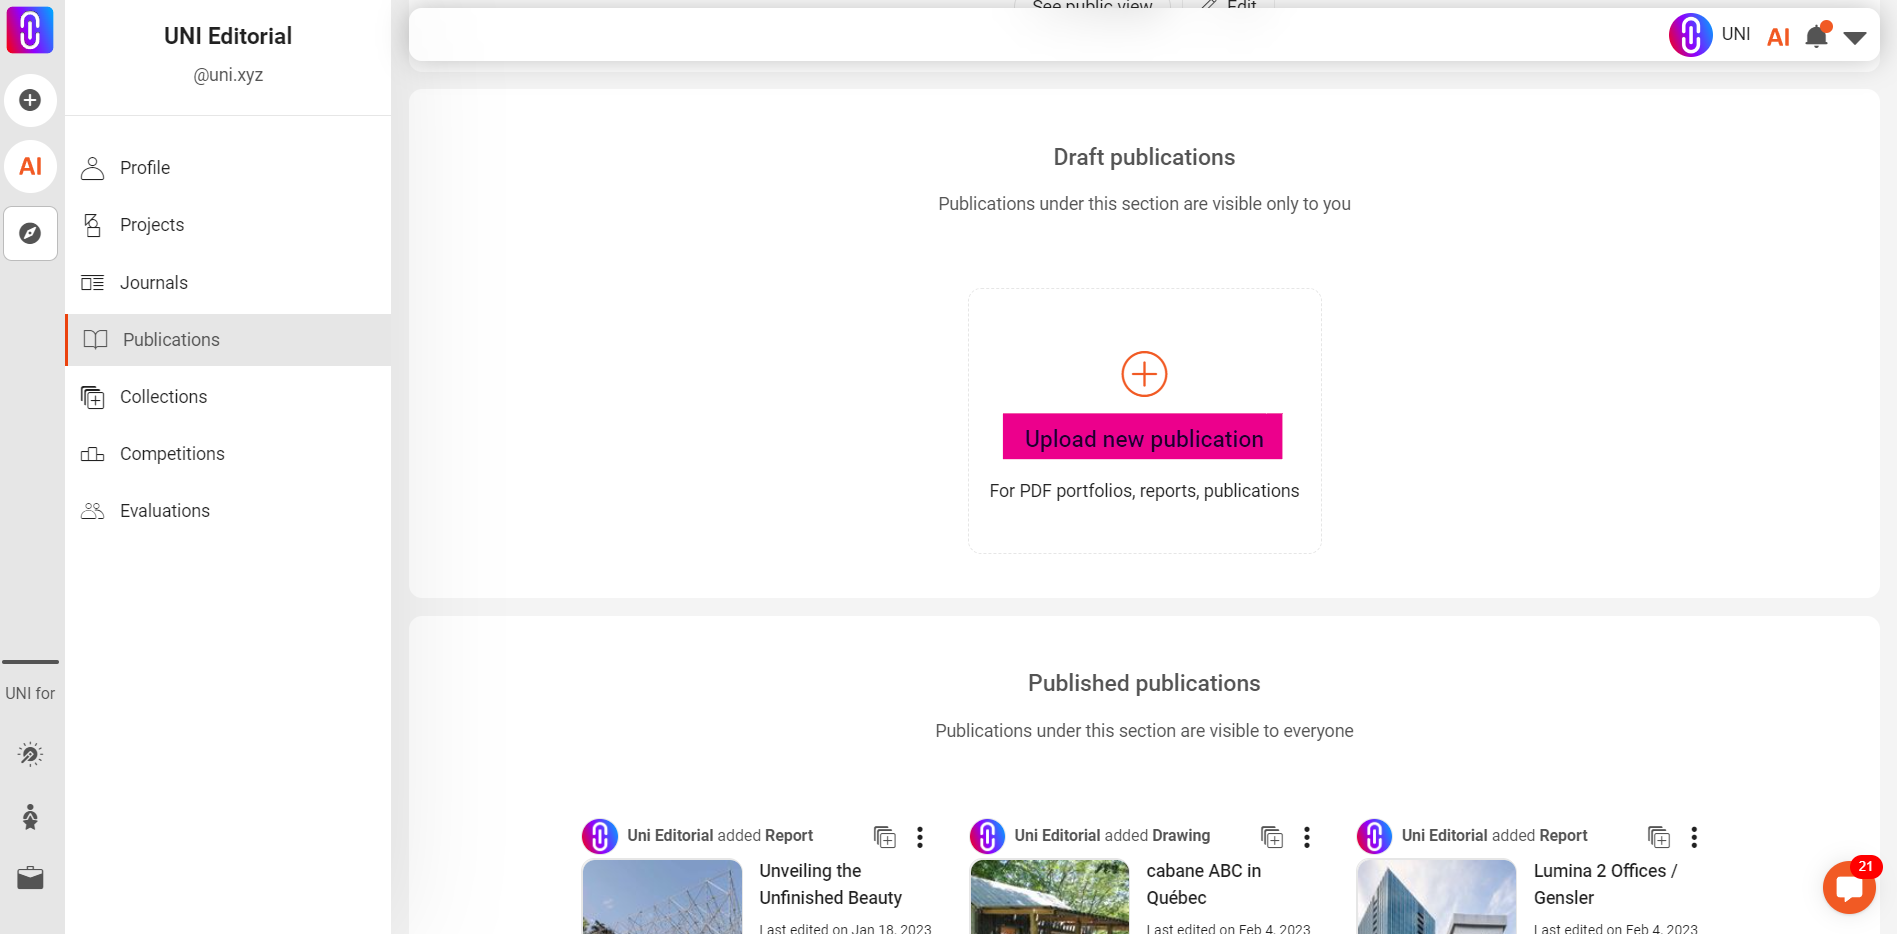Open the notifications bell
This screenshot has height=934, width=1897.
pyautogui.click(x=1815, y=35)
